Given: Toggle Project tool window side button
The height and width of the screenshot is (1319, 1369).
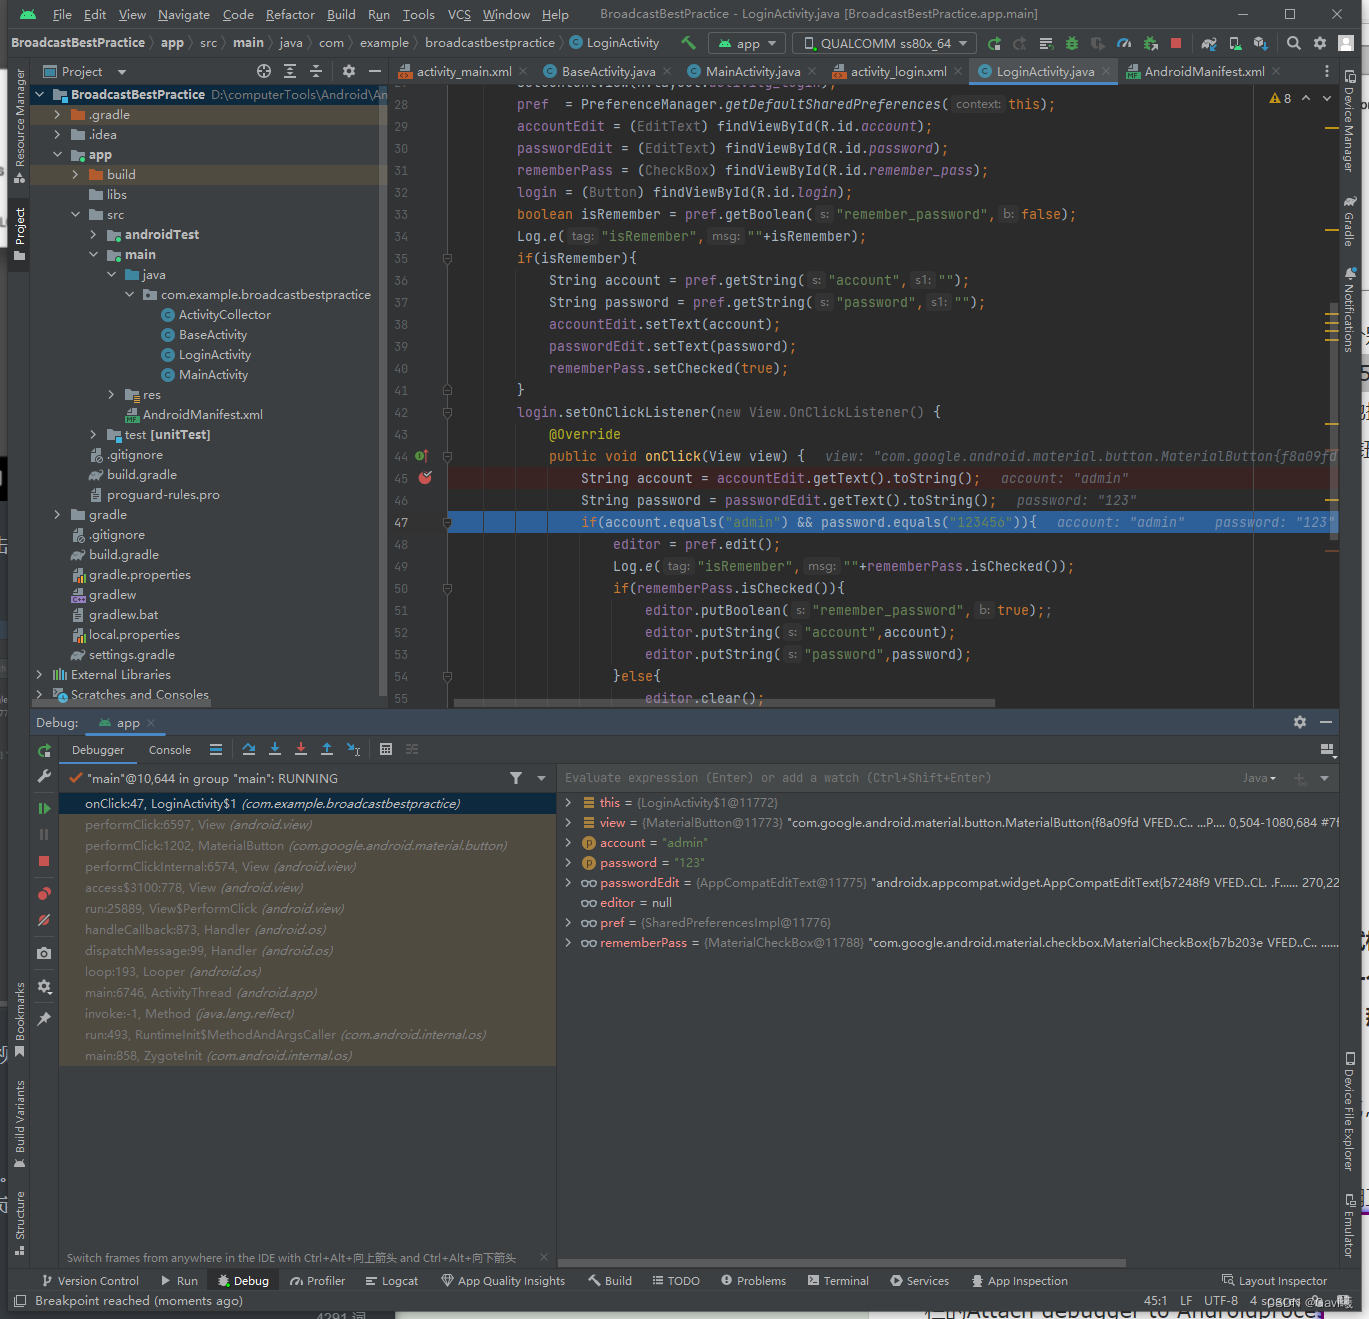Looking at the screenshot, I should pos(19,236).
